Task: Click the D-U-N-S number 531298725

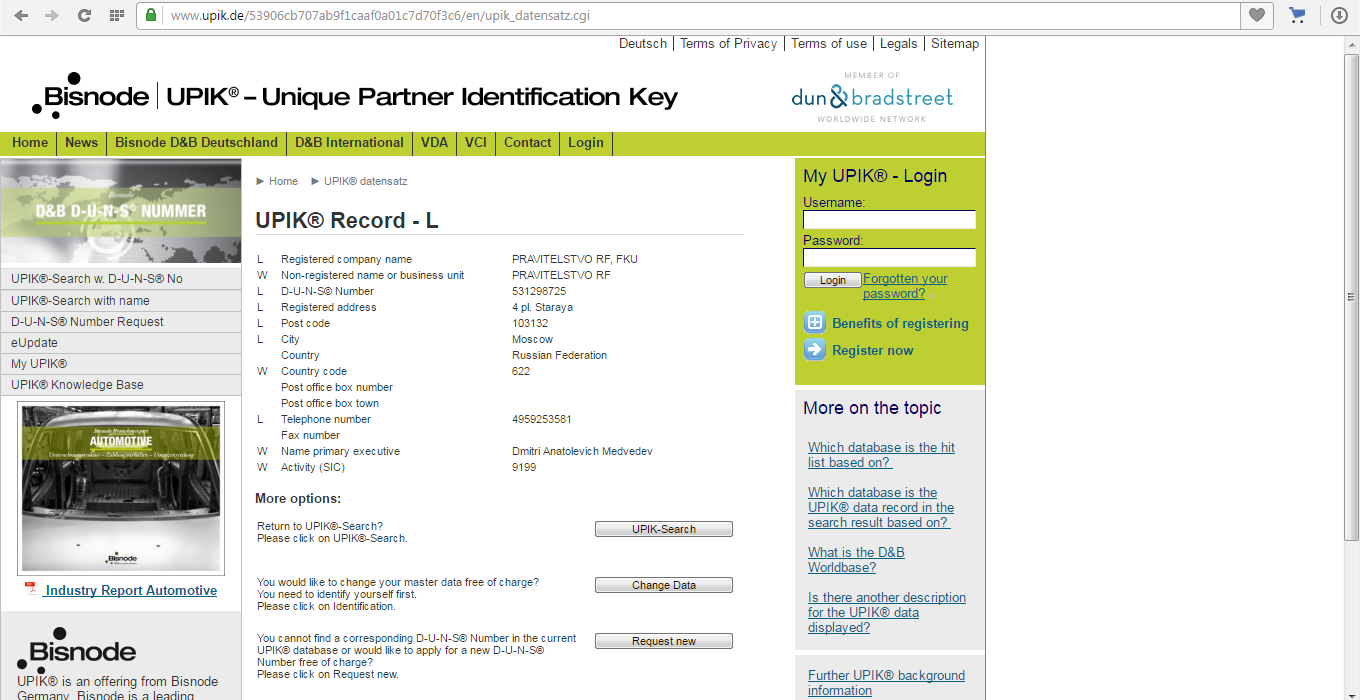Action: (539, 291)
